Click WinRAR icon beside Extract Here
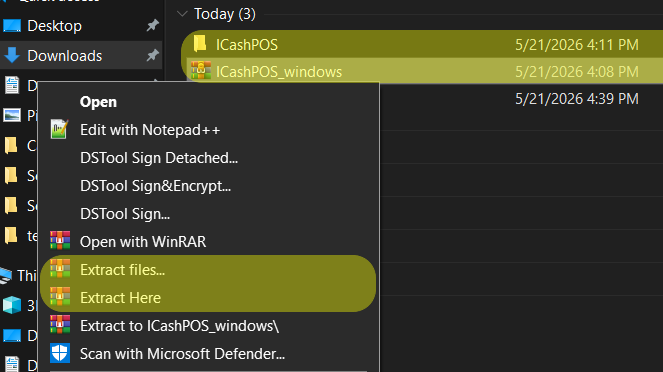Image resolution: width=663 pixels, height=372 pixels. click(60, 296)
